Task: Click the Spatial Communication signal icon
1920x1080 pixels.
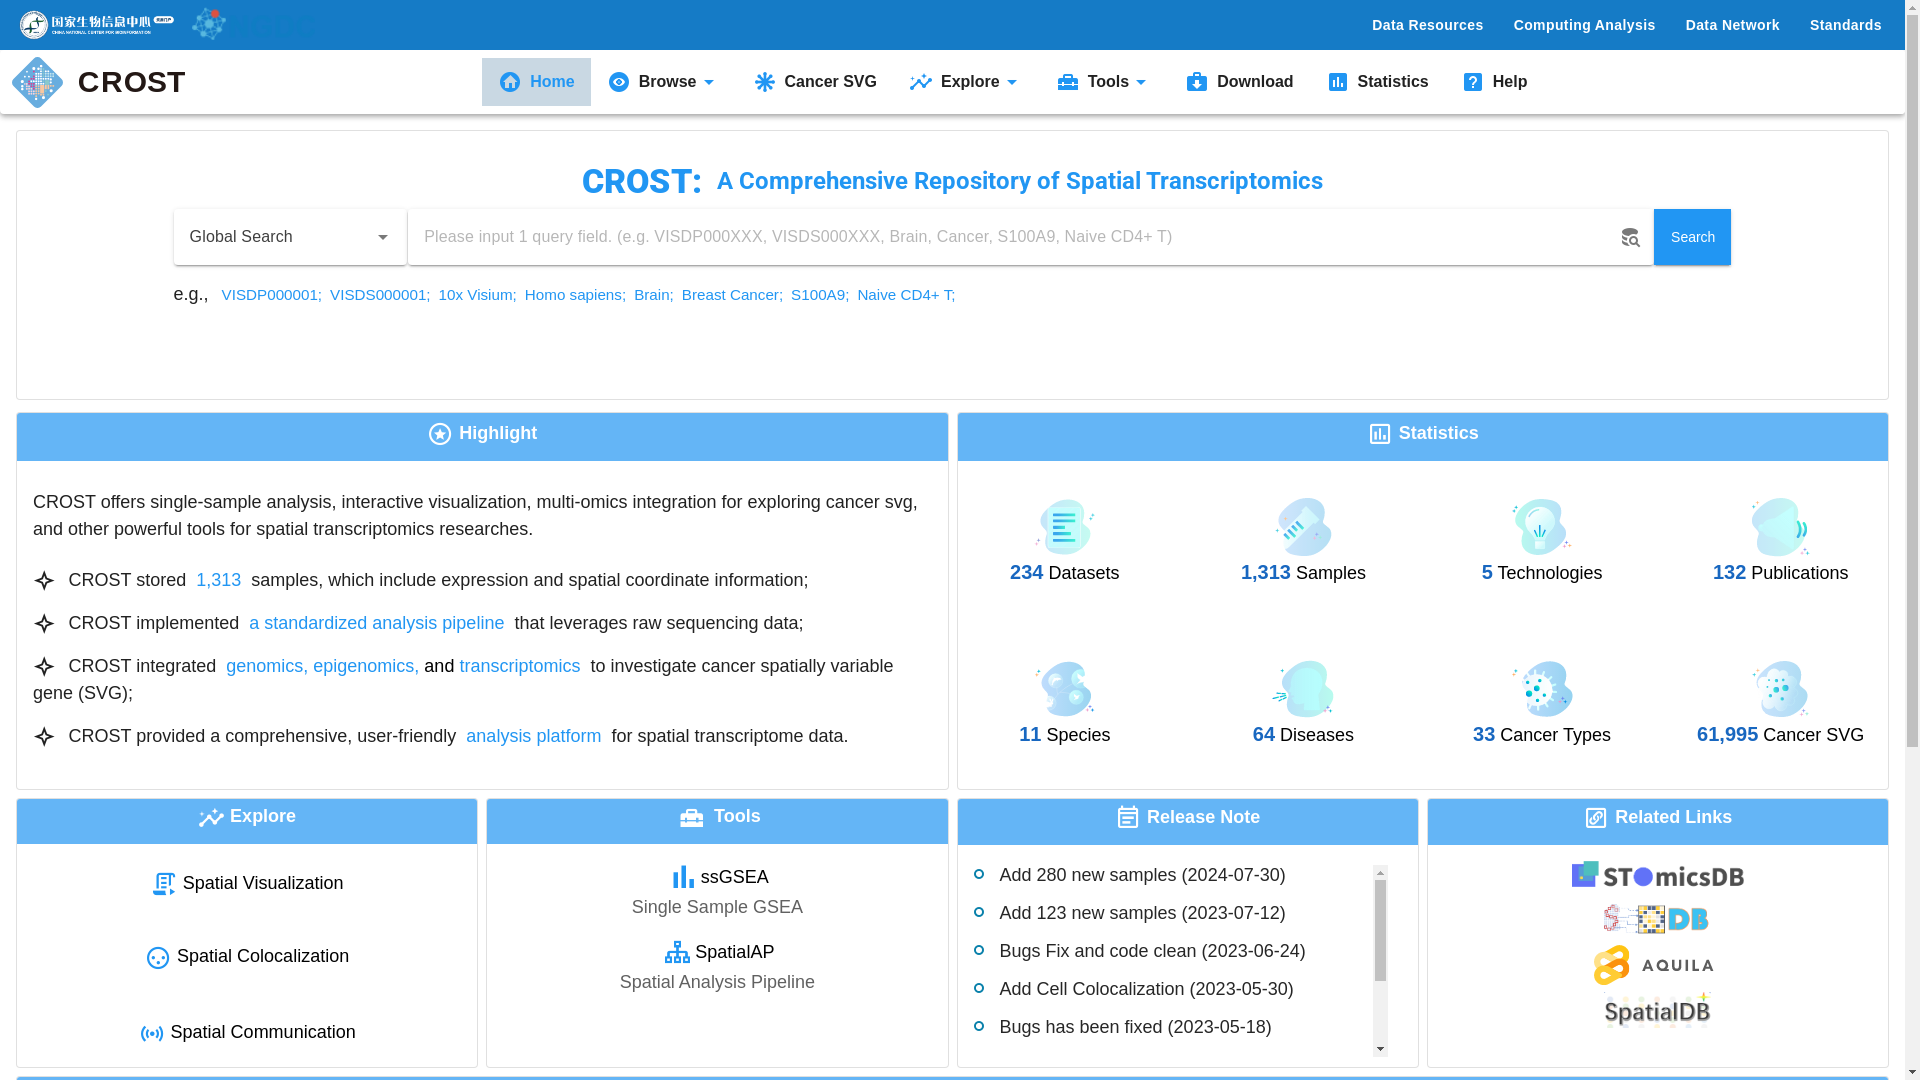Action: click(x=152, y=1033)
